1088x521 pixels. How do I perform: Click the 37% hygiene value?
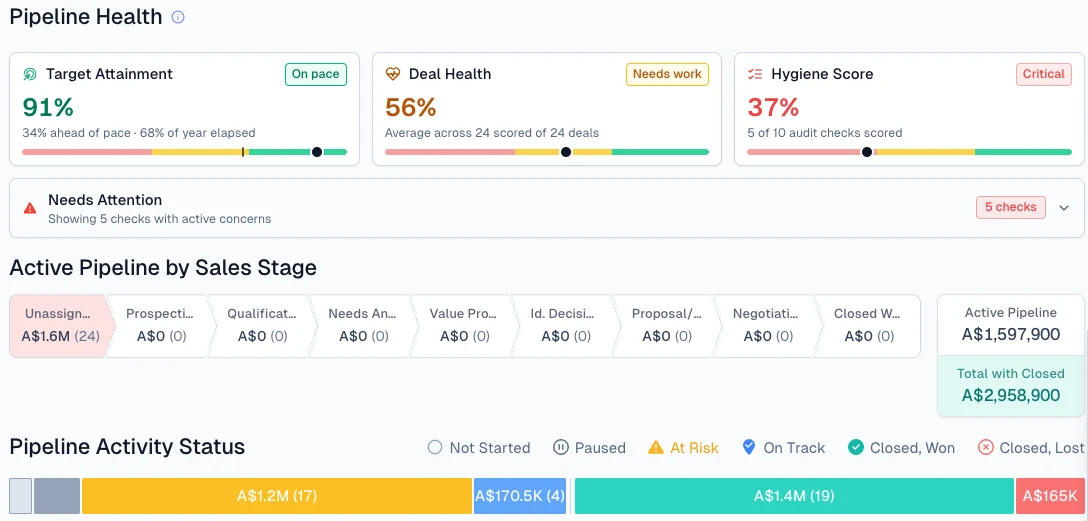click(x=773, y=108)
